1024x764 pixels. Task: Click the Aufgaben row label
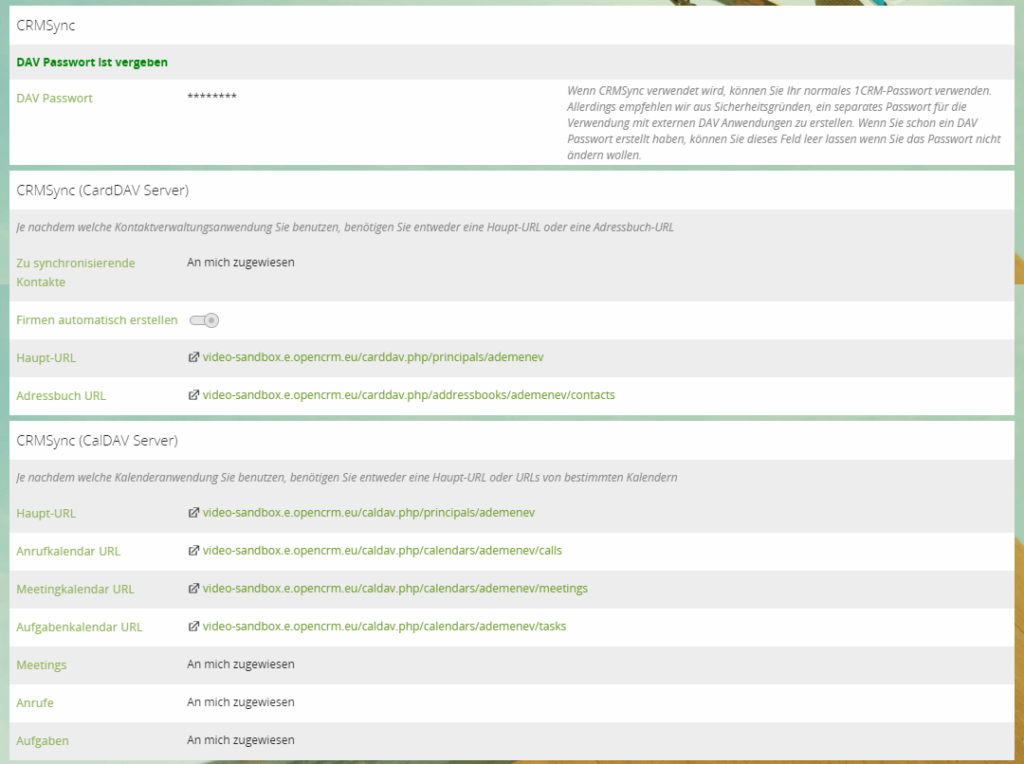[x=42, y=740]
